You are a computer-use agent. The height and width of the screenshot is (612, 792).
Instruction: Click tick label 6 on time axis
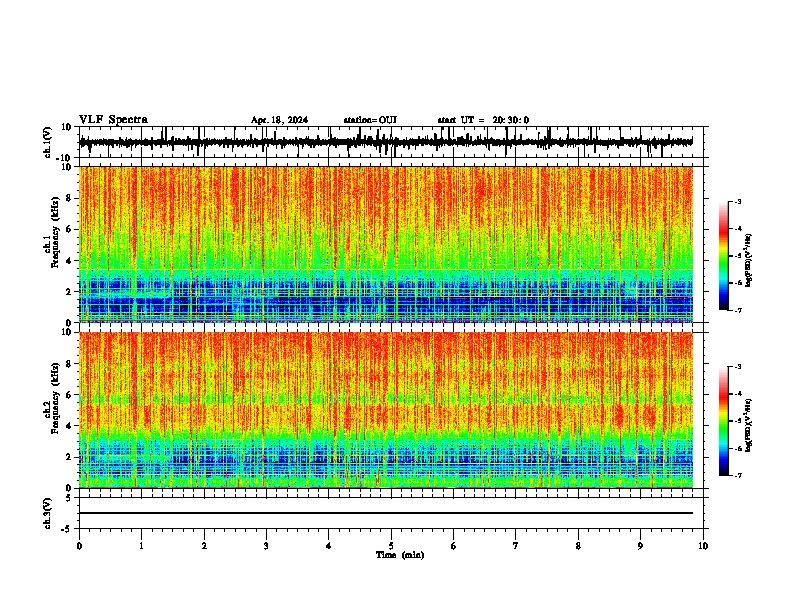(x=454, y=546)
